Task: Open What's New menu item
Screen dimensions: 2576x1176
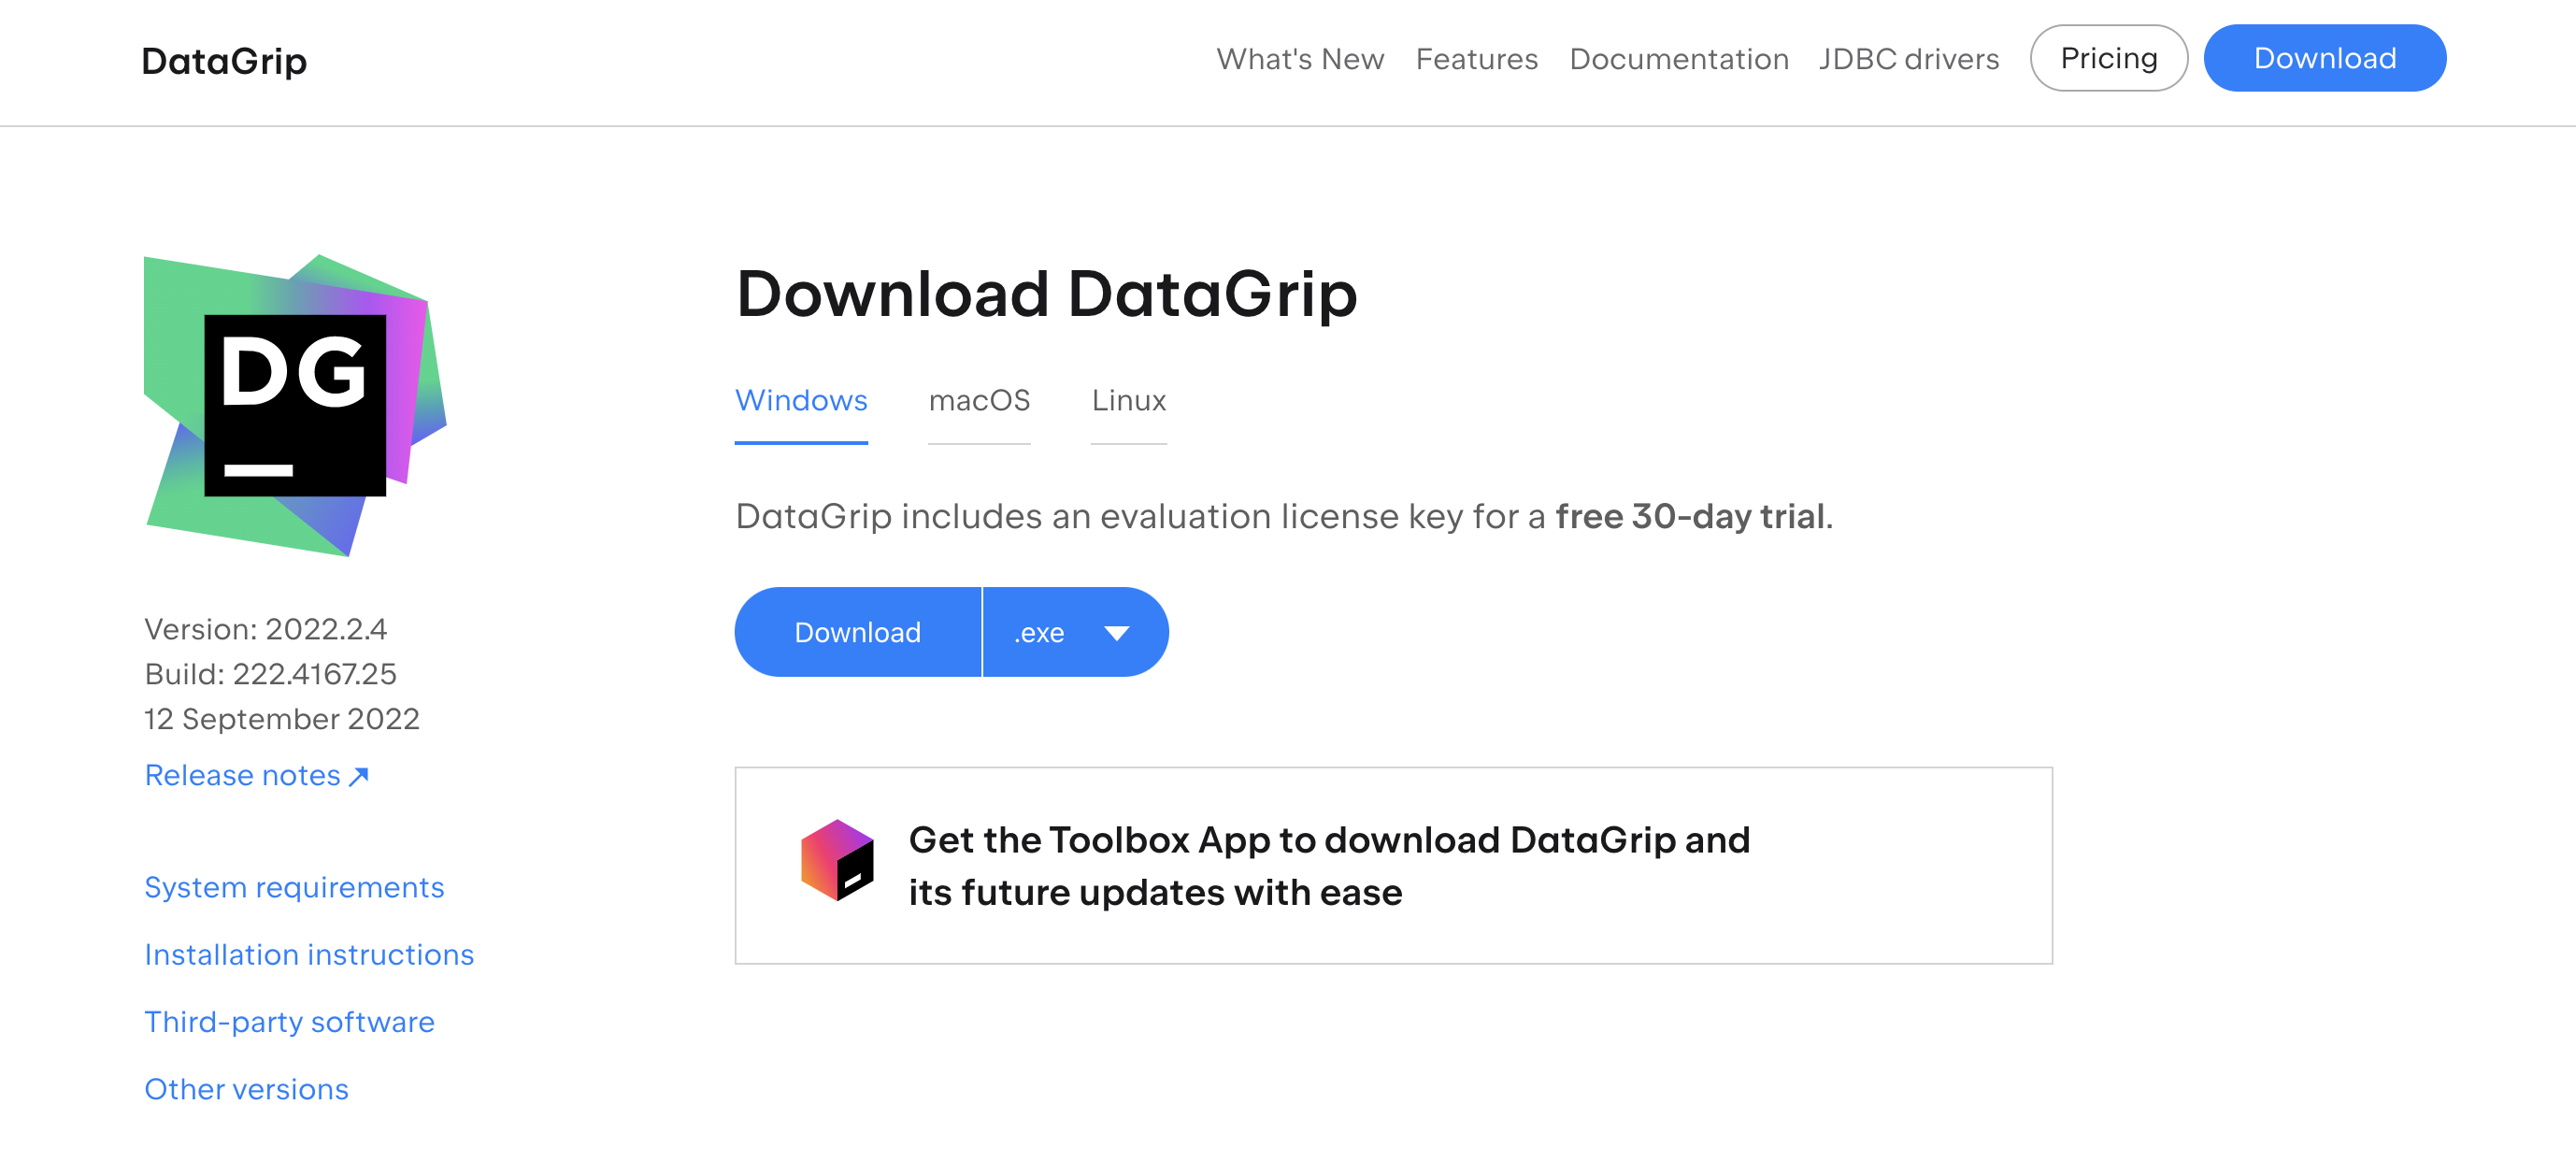Action: [x=1298, y=57]
